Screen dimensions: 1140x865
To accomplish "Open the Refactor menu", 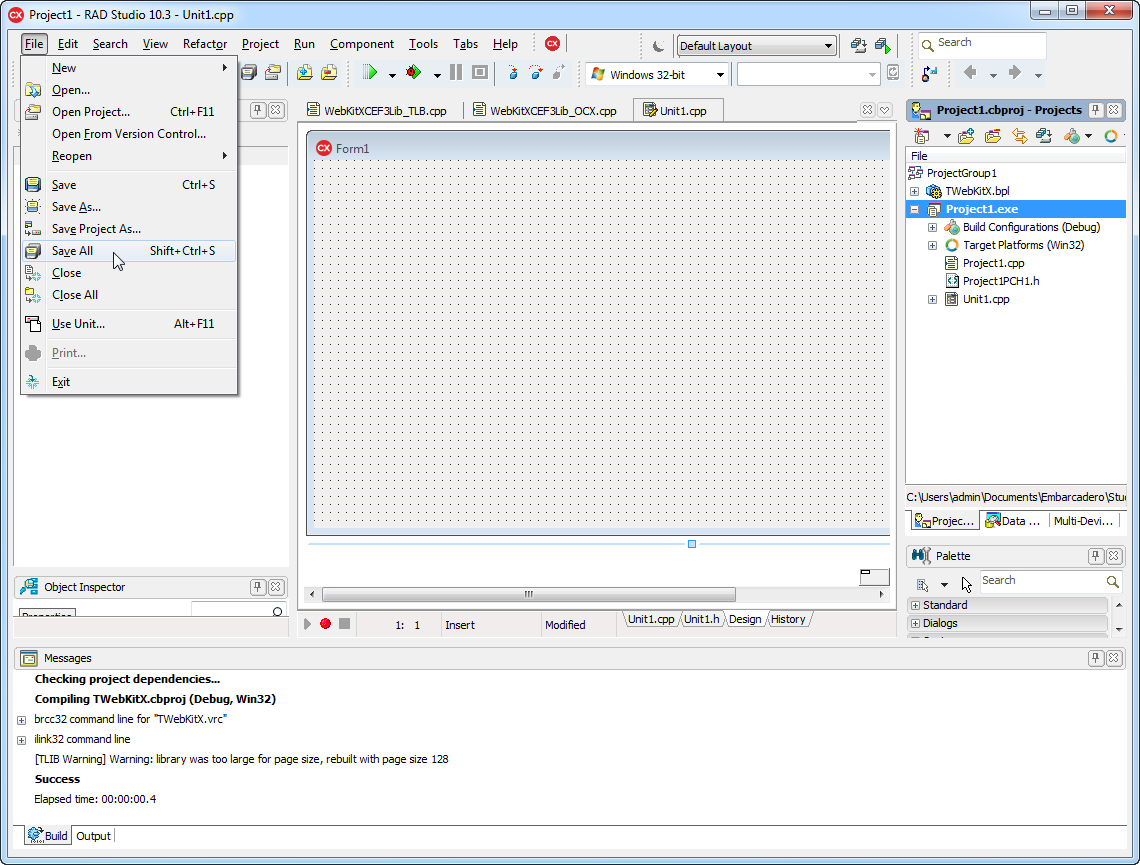I will tap(205, 44).
